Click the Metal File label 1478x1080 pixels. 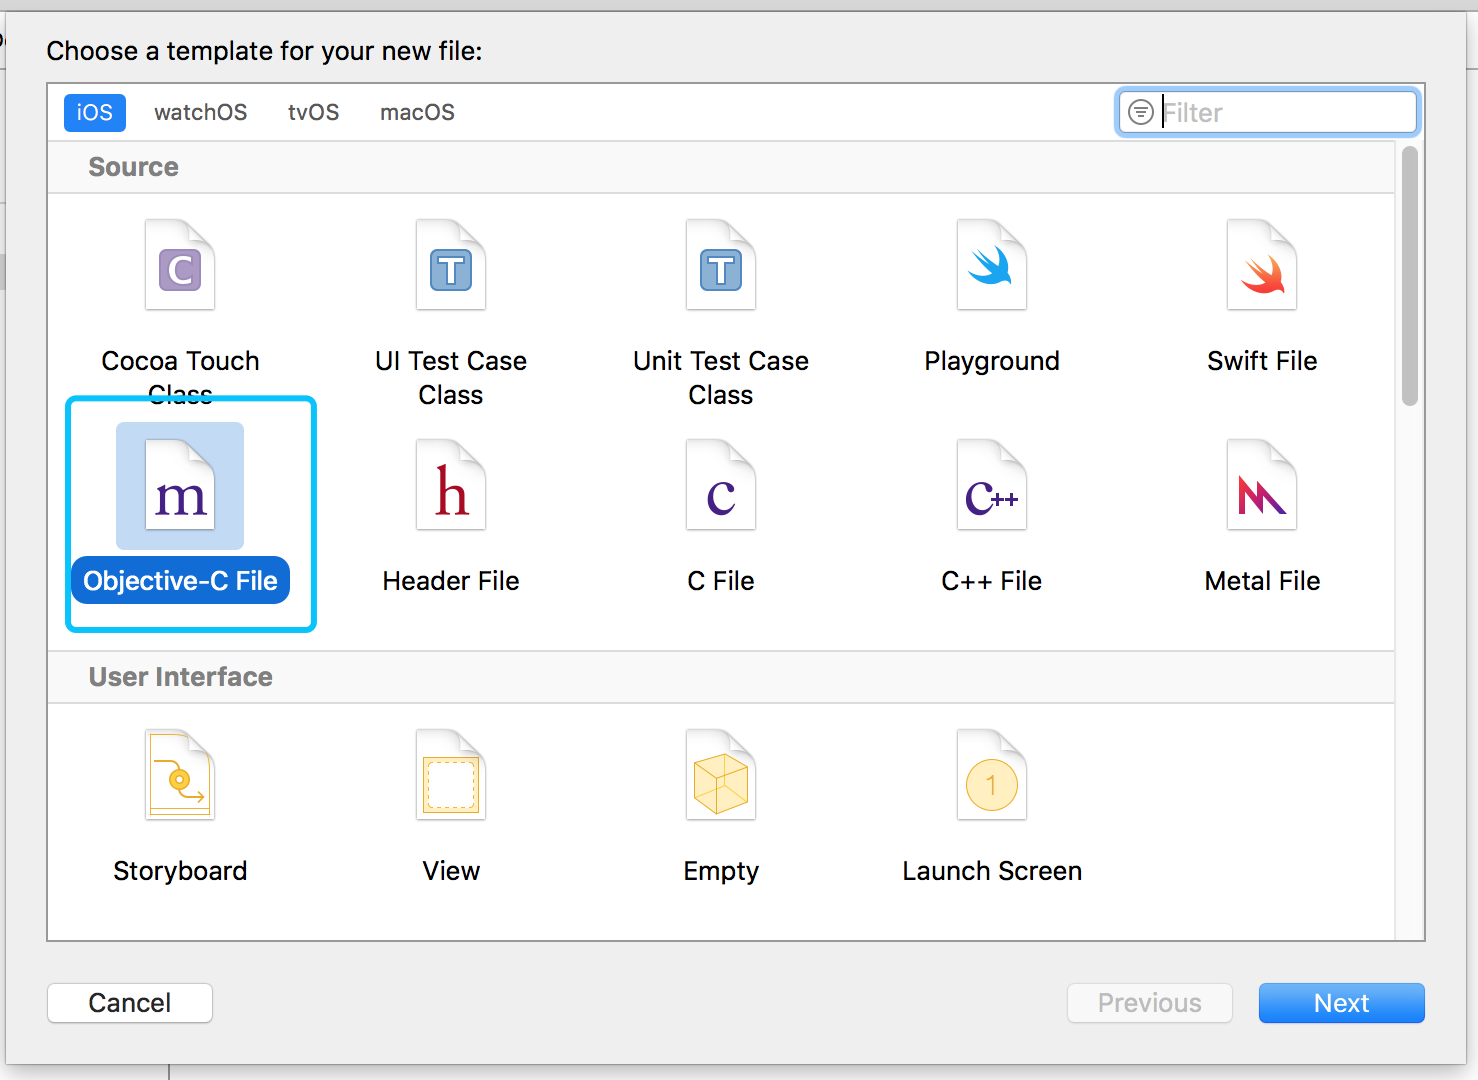click(x=1262, y=581)
